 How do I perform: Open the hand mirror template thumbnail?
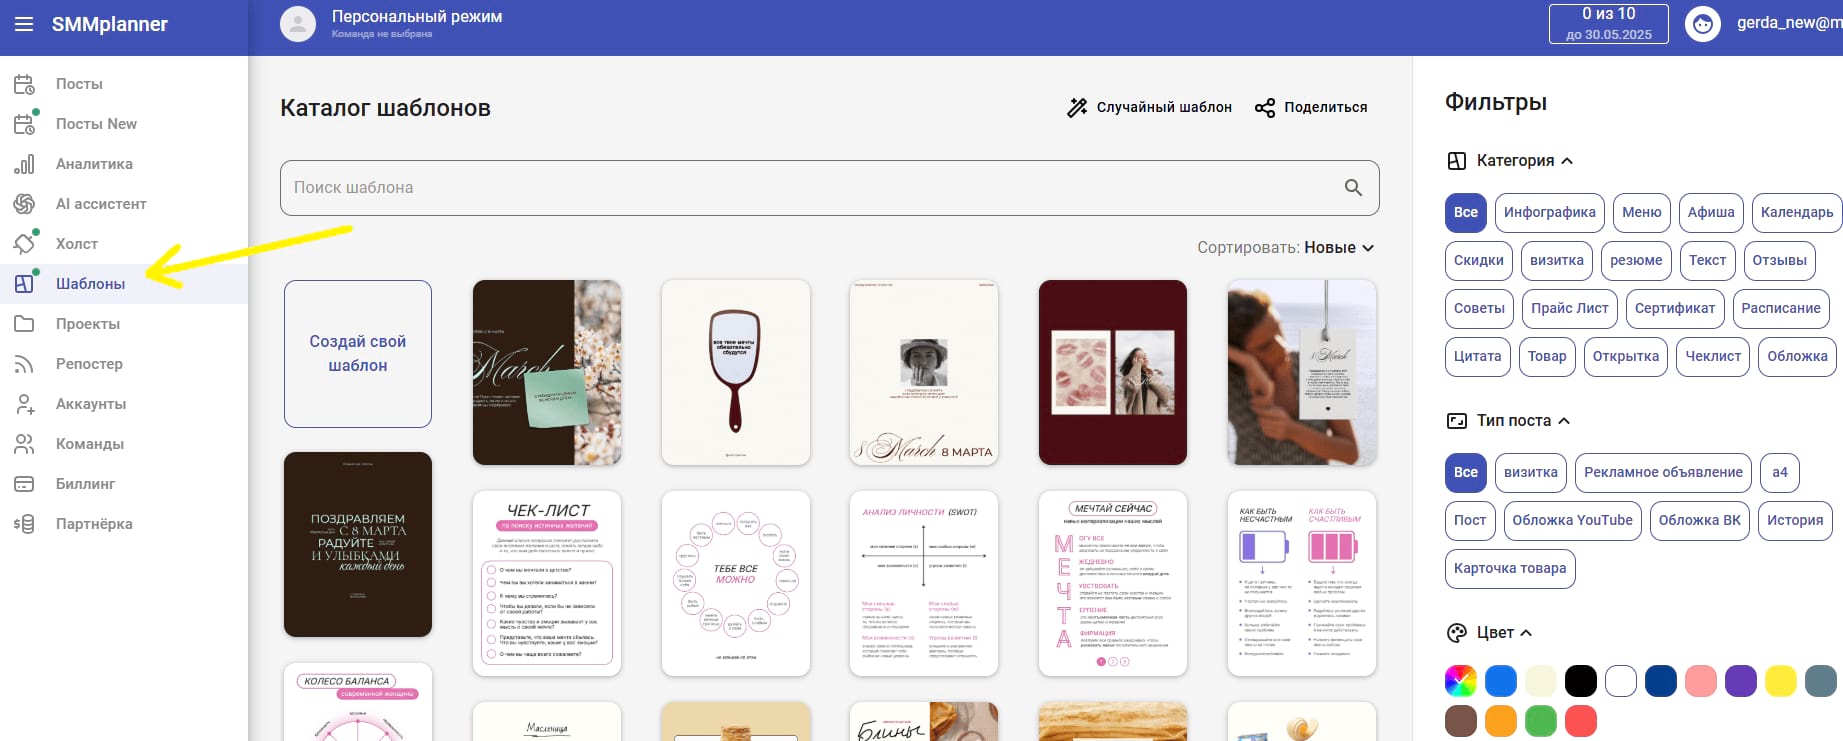(736, 373)
